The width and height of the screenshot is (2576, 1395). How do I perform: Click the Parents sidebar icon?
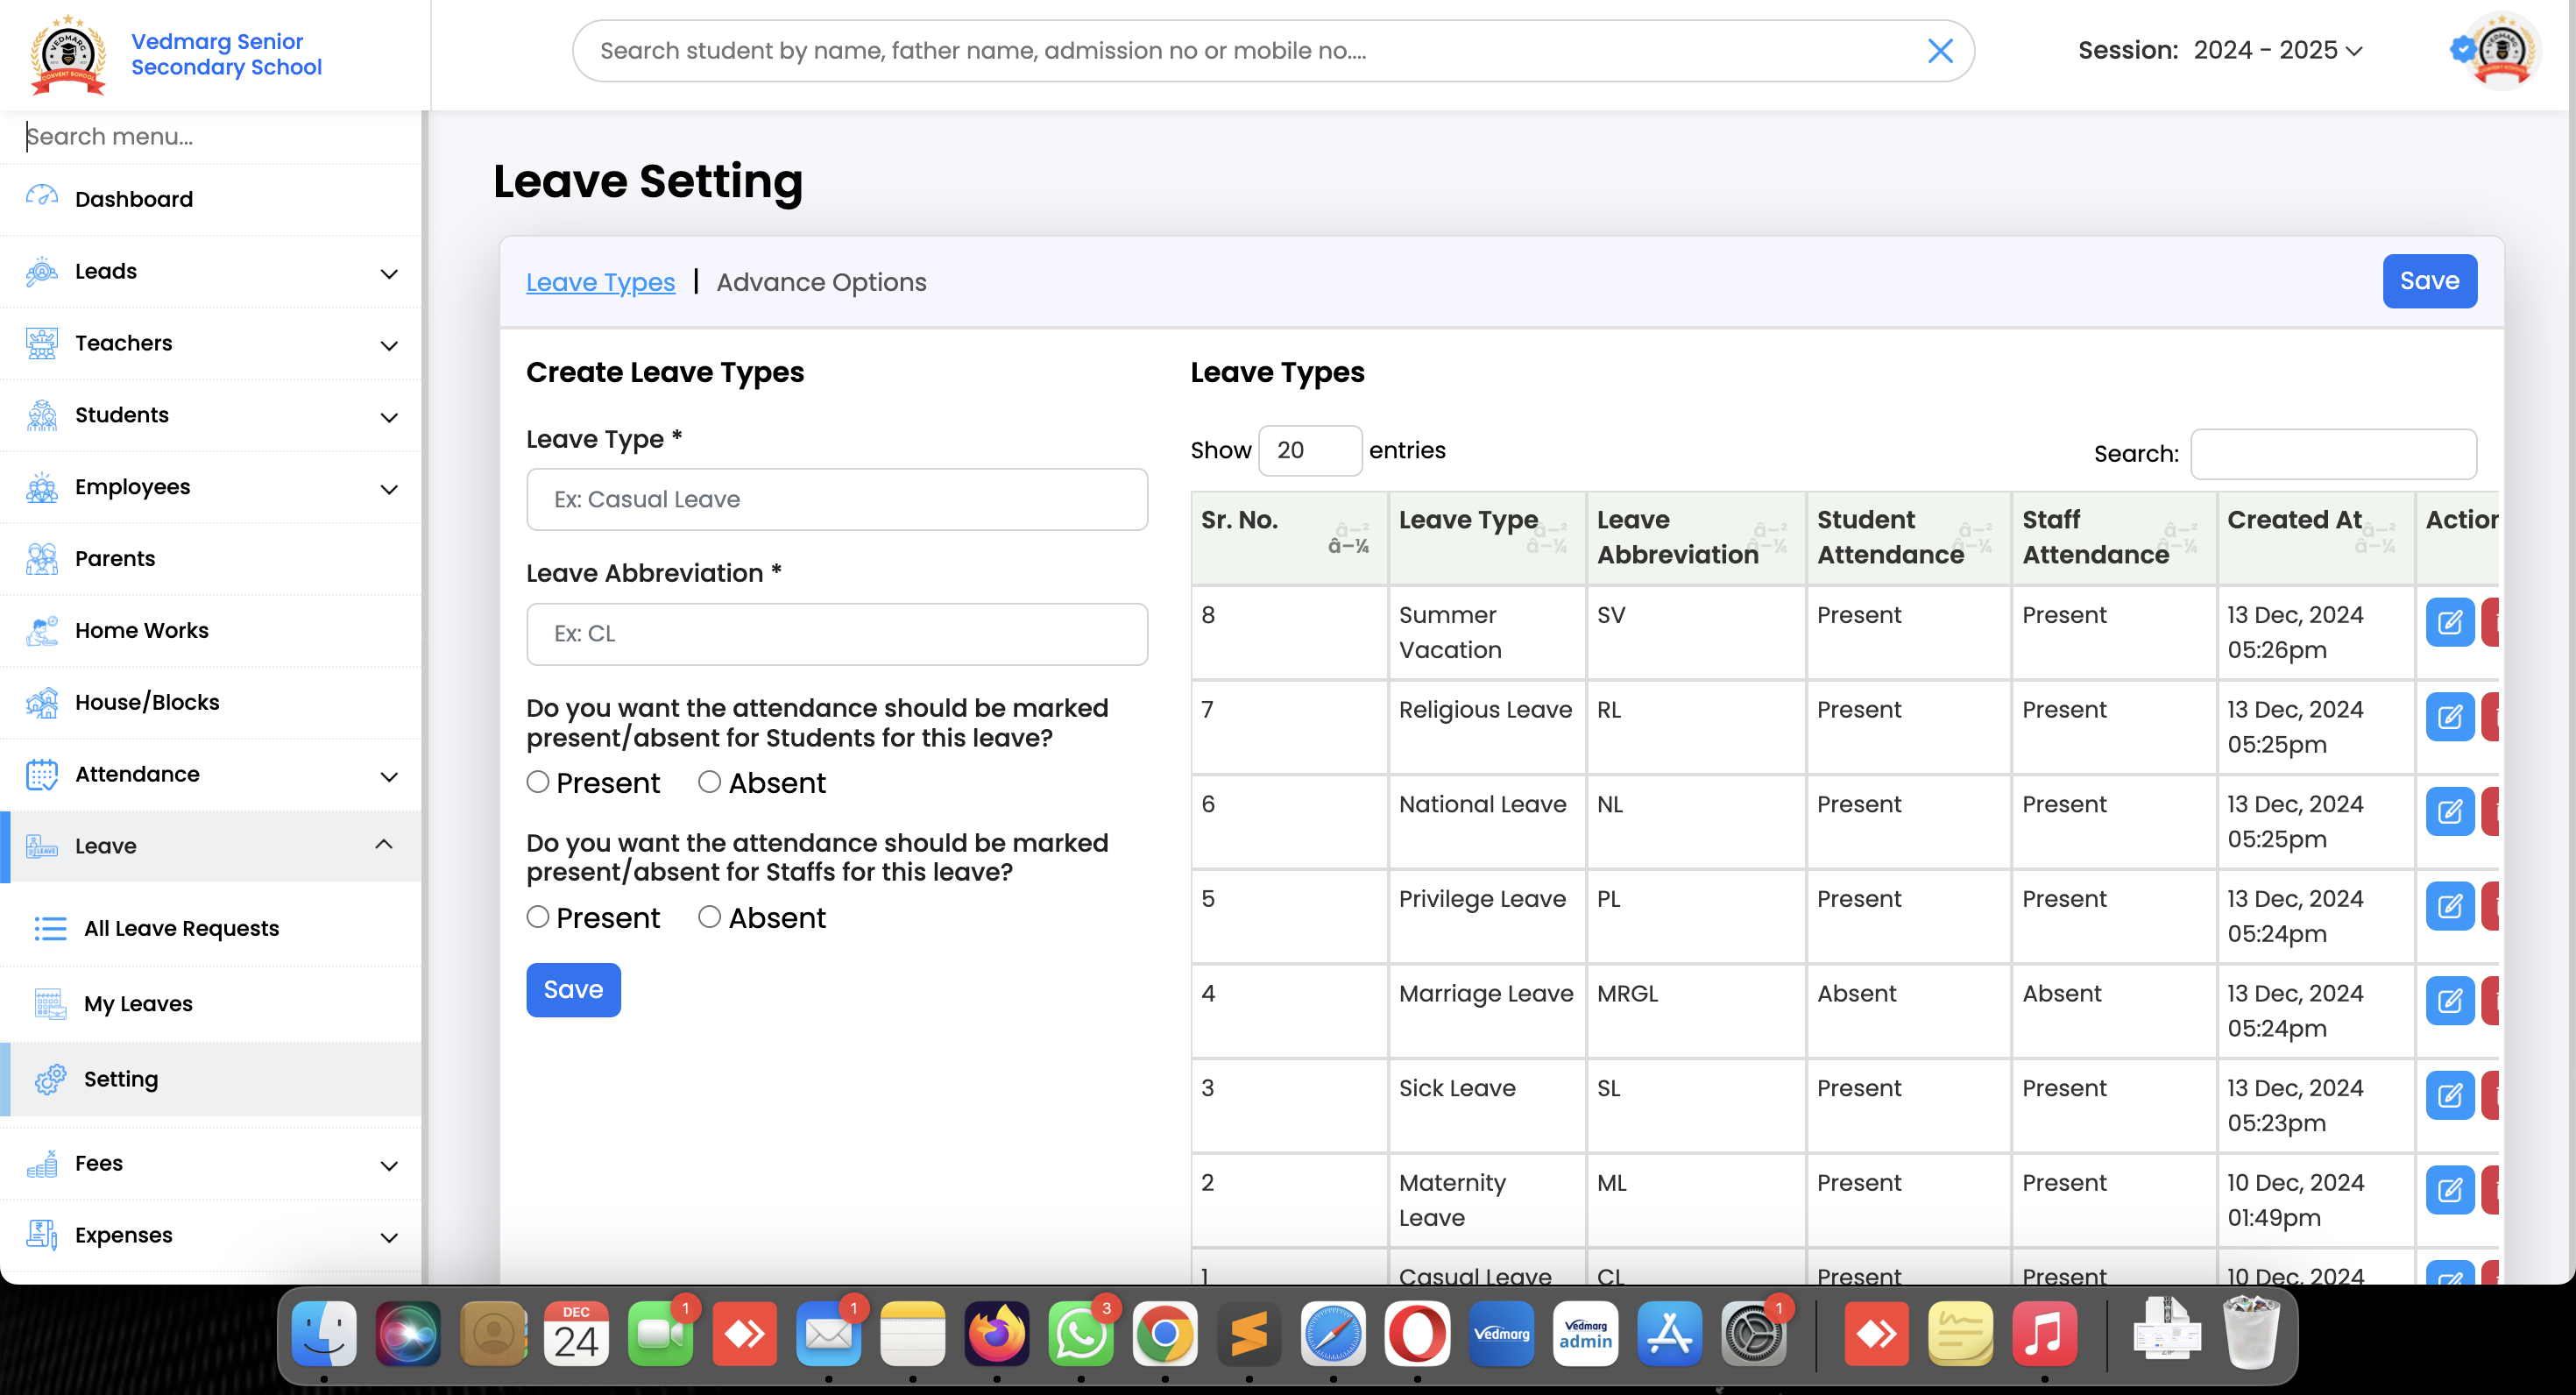[41, 559]
